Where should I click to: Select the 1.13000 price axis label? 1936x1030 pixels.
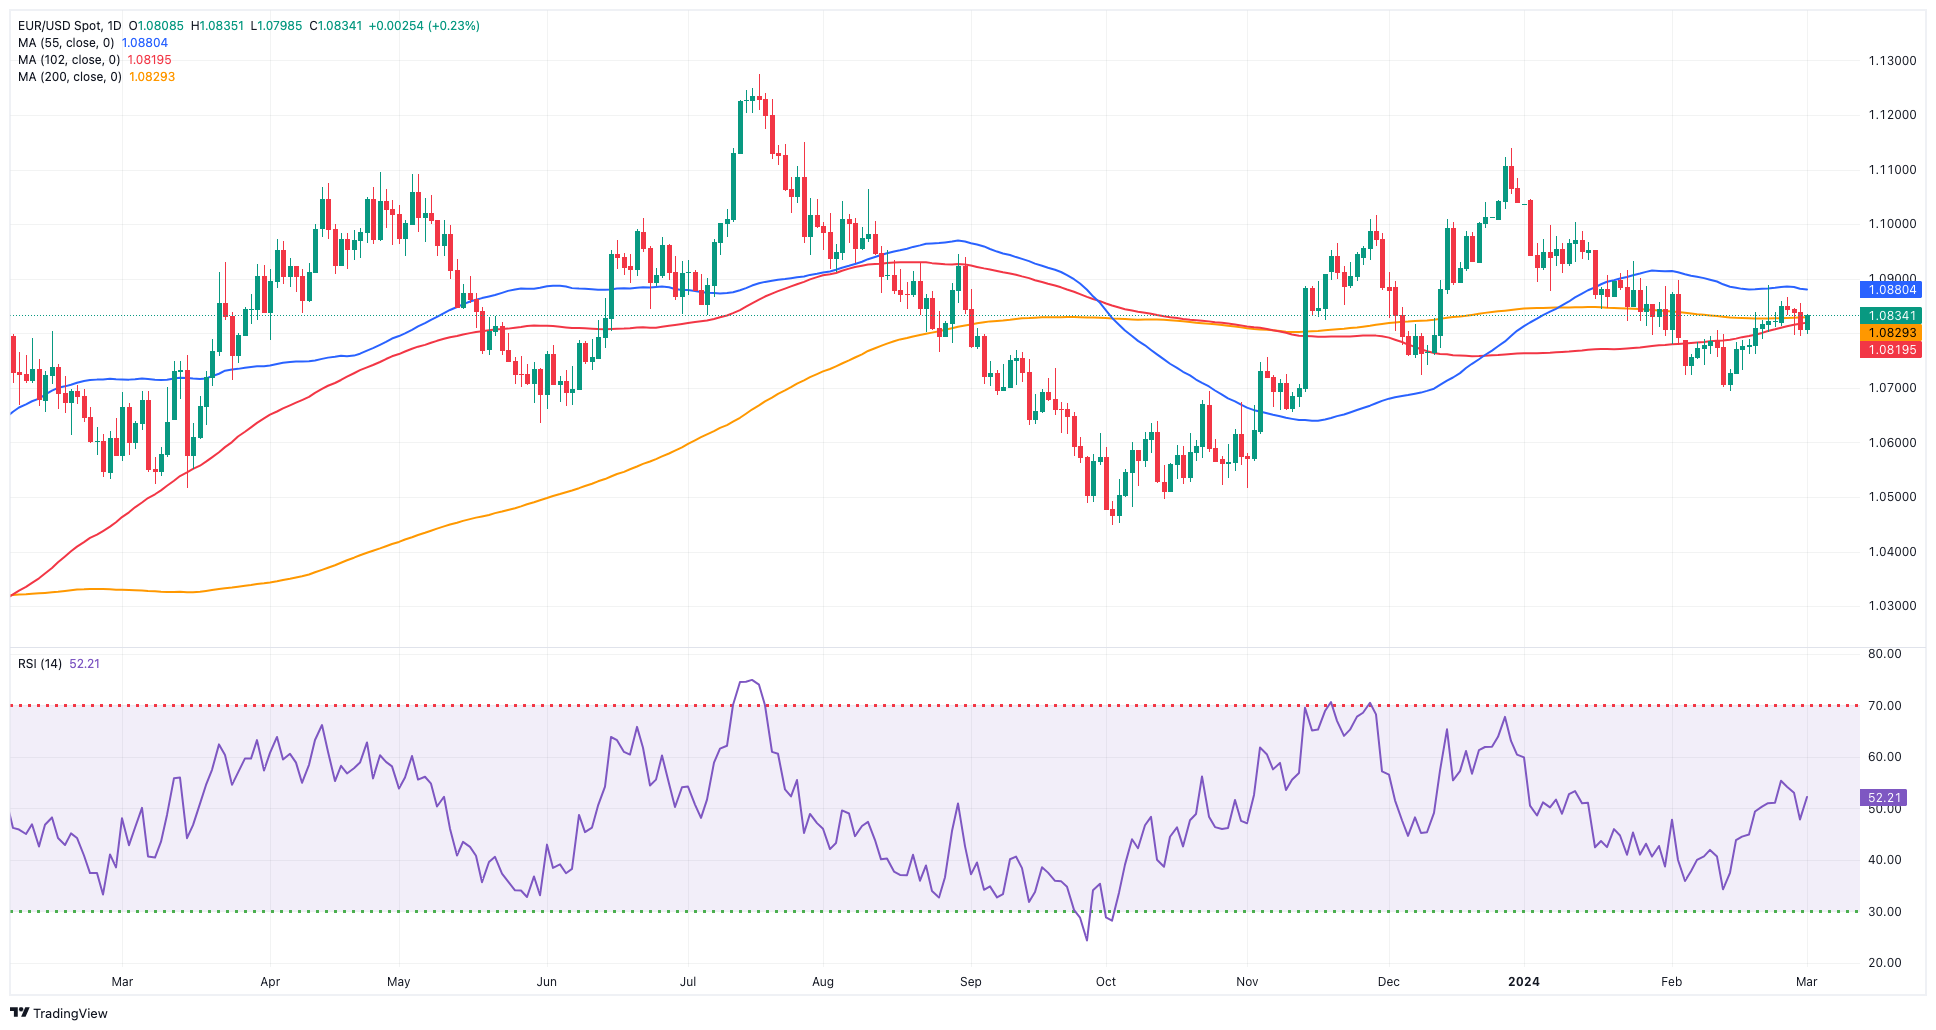coord(1892,61)
